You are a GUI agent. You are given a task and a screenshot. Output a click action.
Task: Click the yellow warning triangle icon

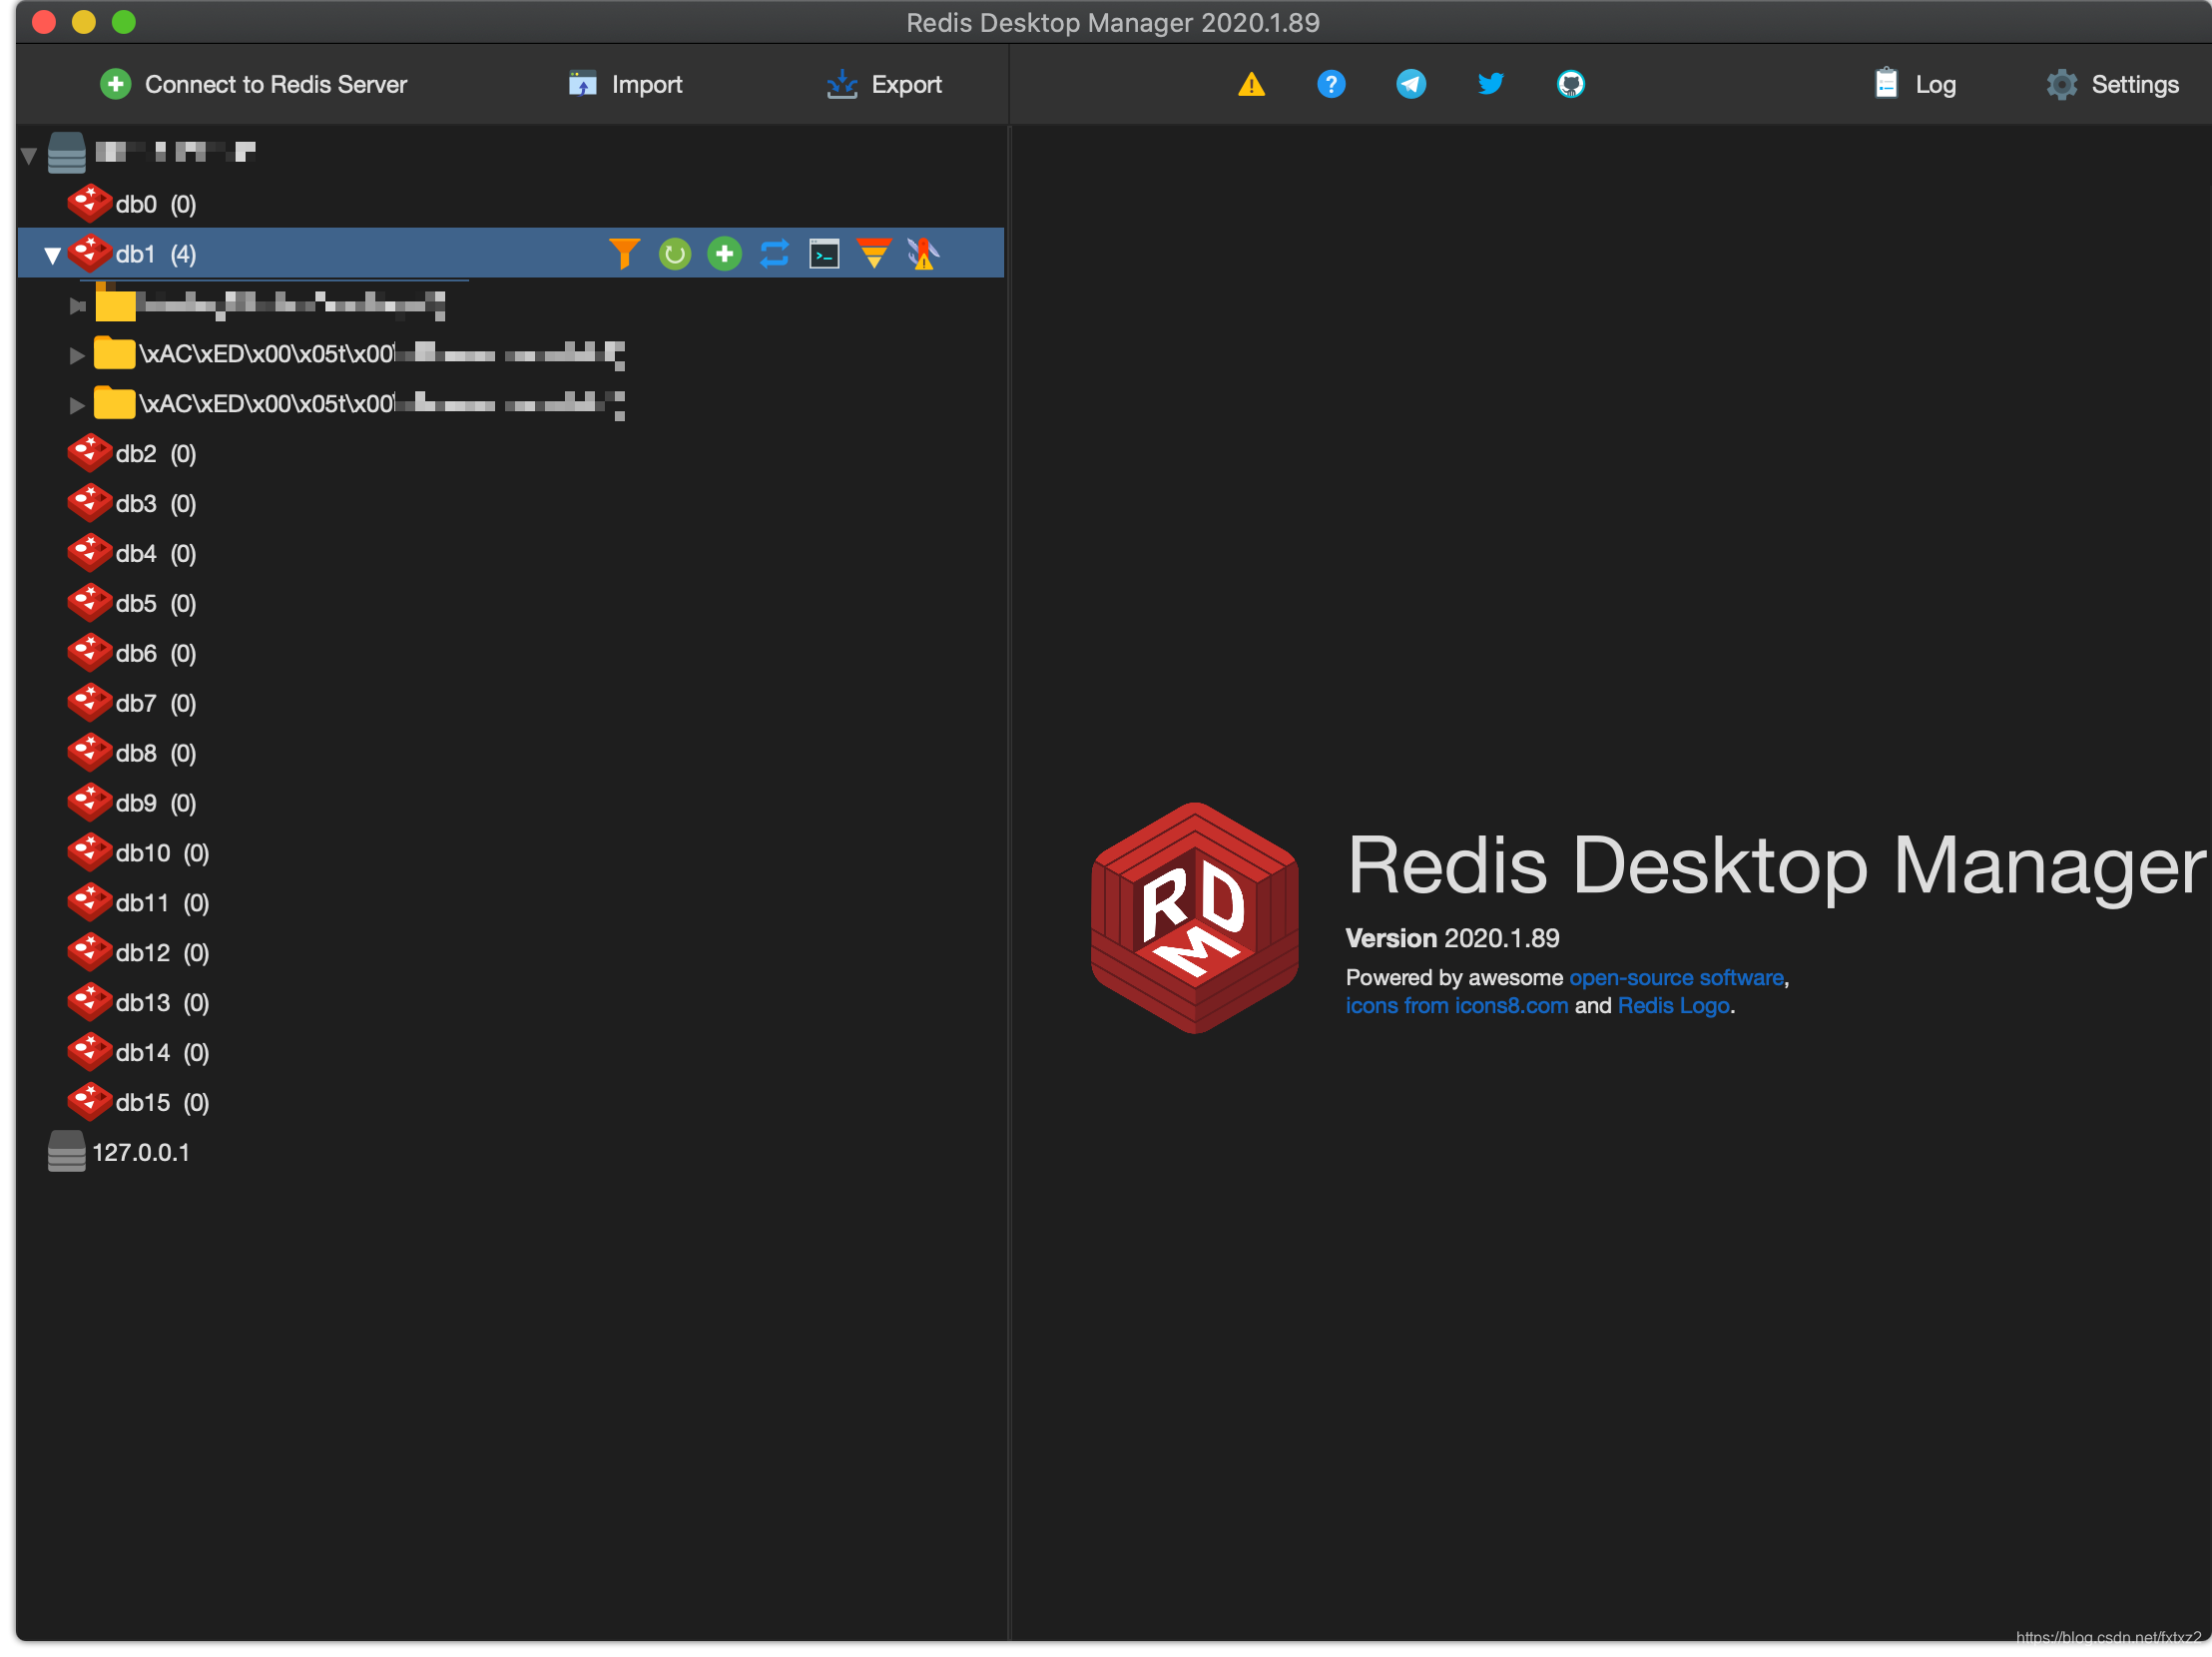(1251, 84)
